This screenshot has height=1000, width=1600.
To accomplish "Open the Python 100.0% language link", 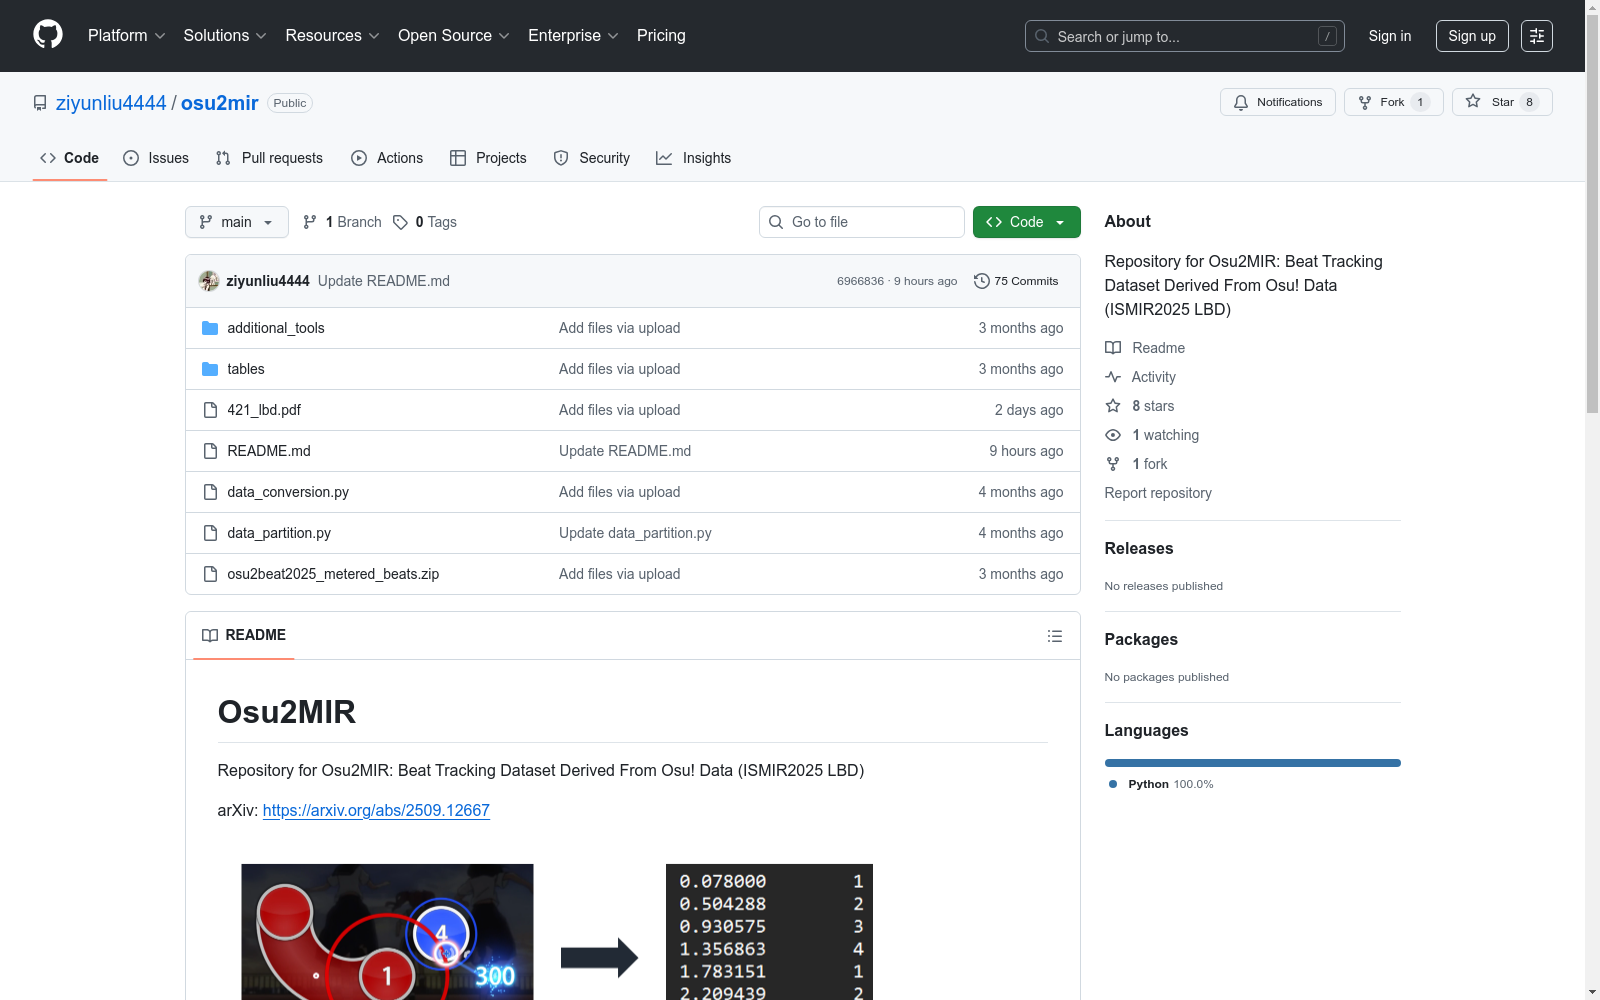I will tap(1161, 784).
